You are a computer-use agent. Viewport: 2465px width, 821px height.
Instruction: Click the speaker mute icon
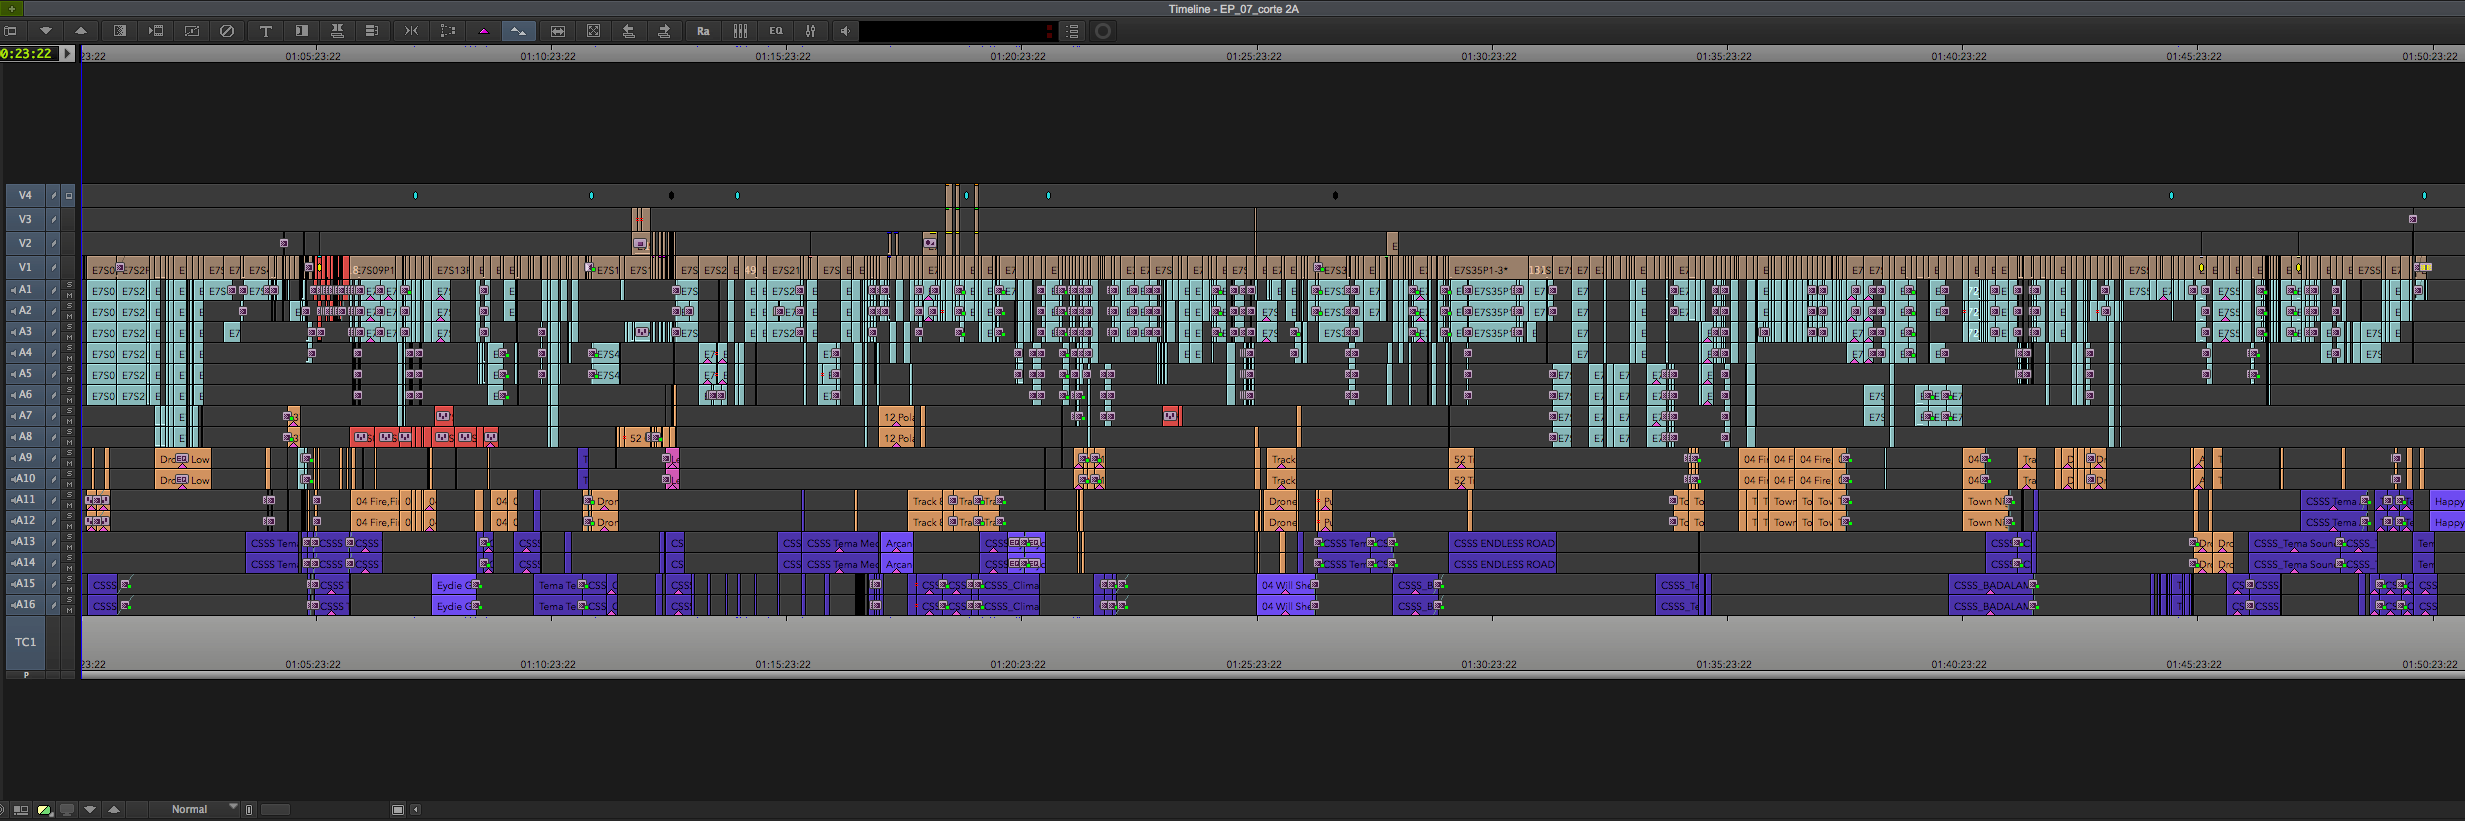click(846, 31)
